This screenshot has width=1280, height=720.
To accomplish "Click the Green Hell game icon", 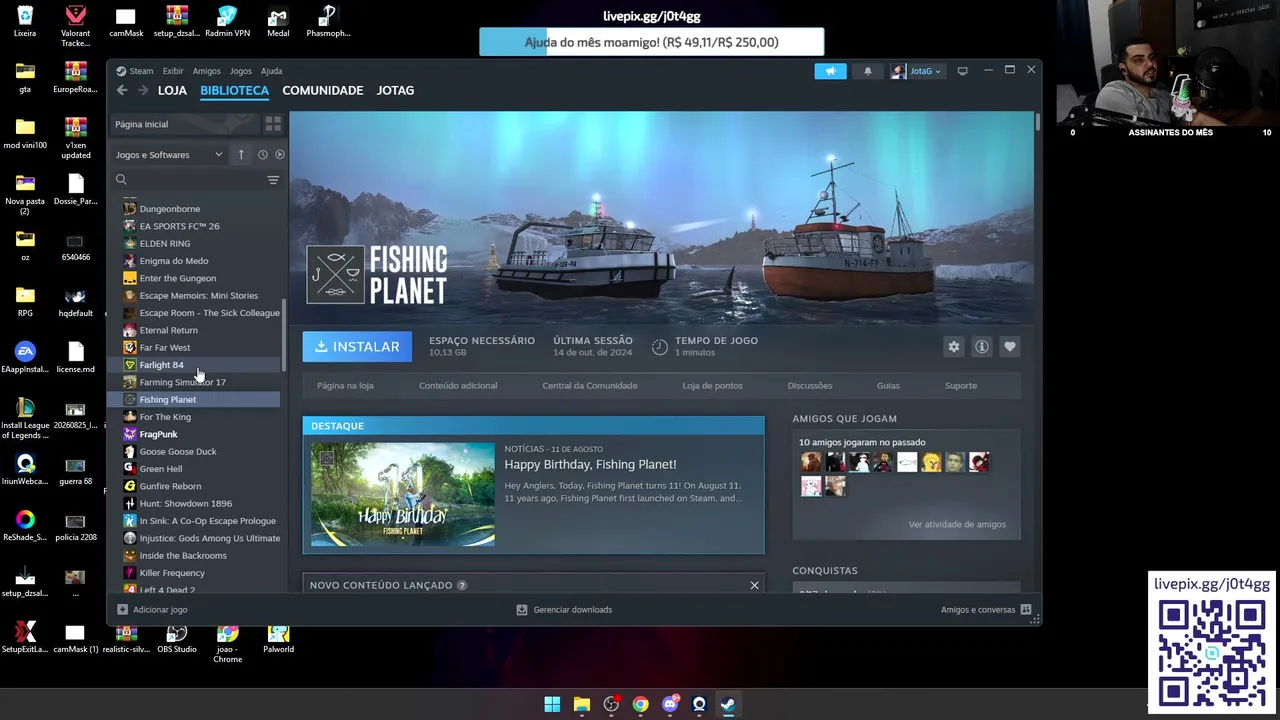I will tap(130, 469).
